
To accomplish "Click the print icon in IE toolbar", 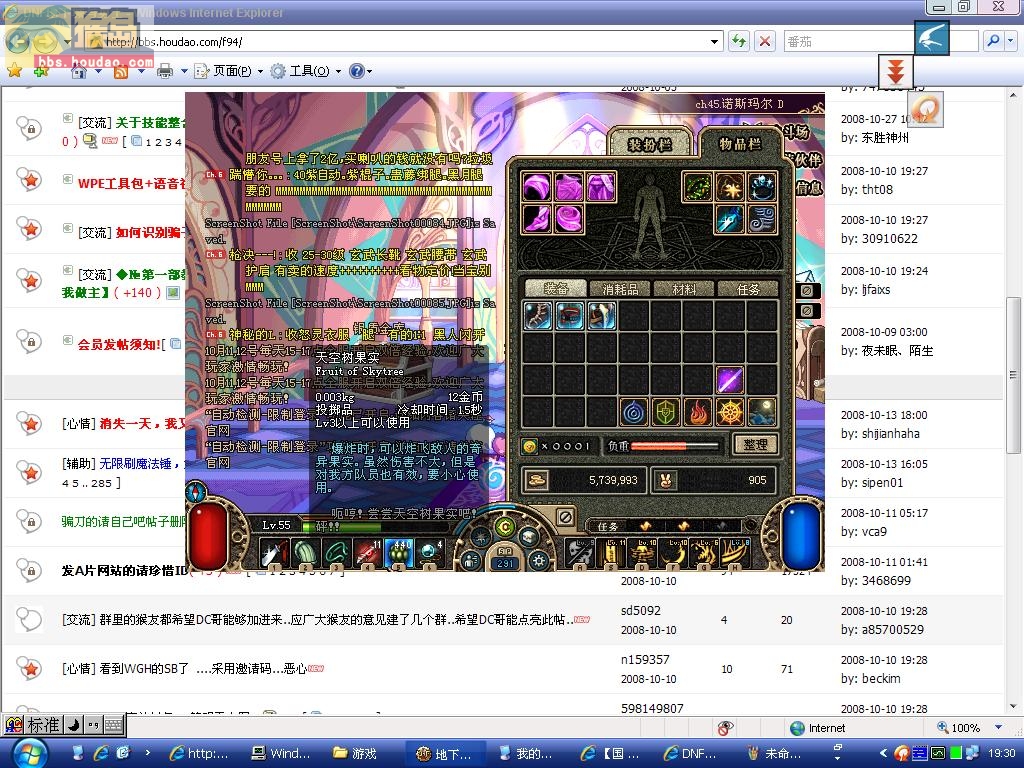I will pyautogui.click(x=165, y=71).
